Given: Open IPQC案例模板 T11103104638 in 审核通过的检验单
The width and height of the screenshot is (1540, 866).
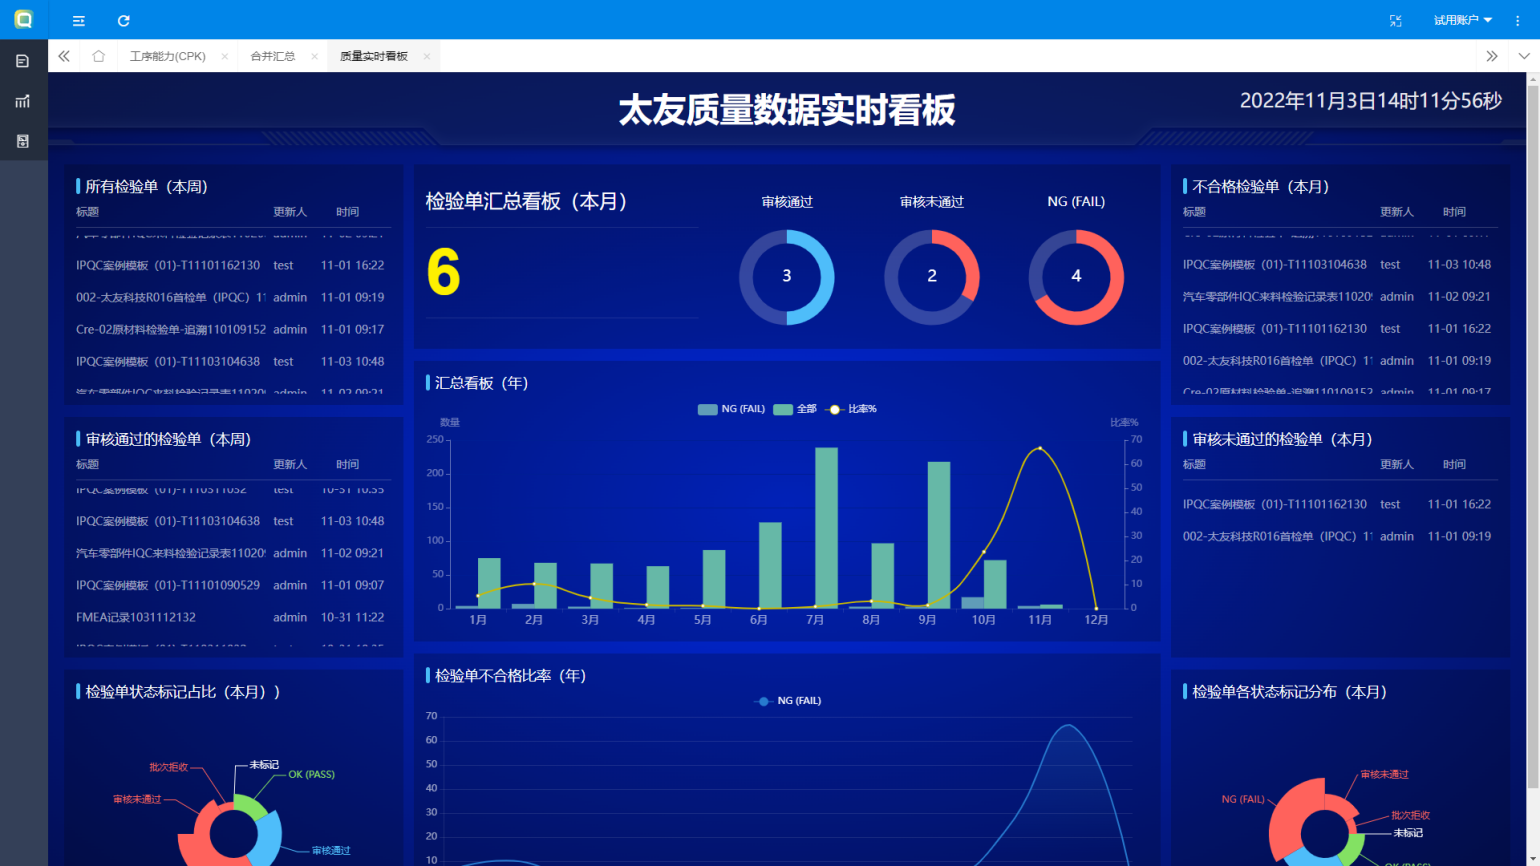Looking at the screenshot, I should click(x=230, y=521).
